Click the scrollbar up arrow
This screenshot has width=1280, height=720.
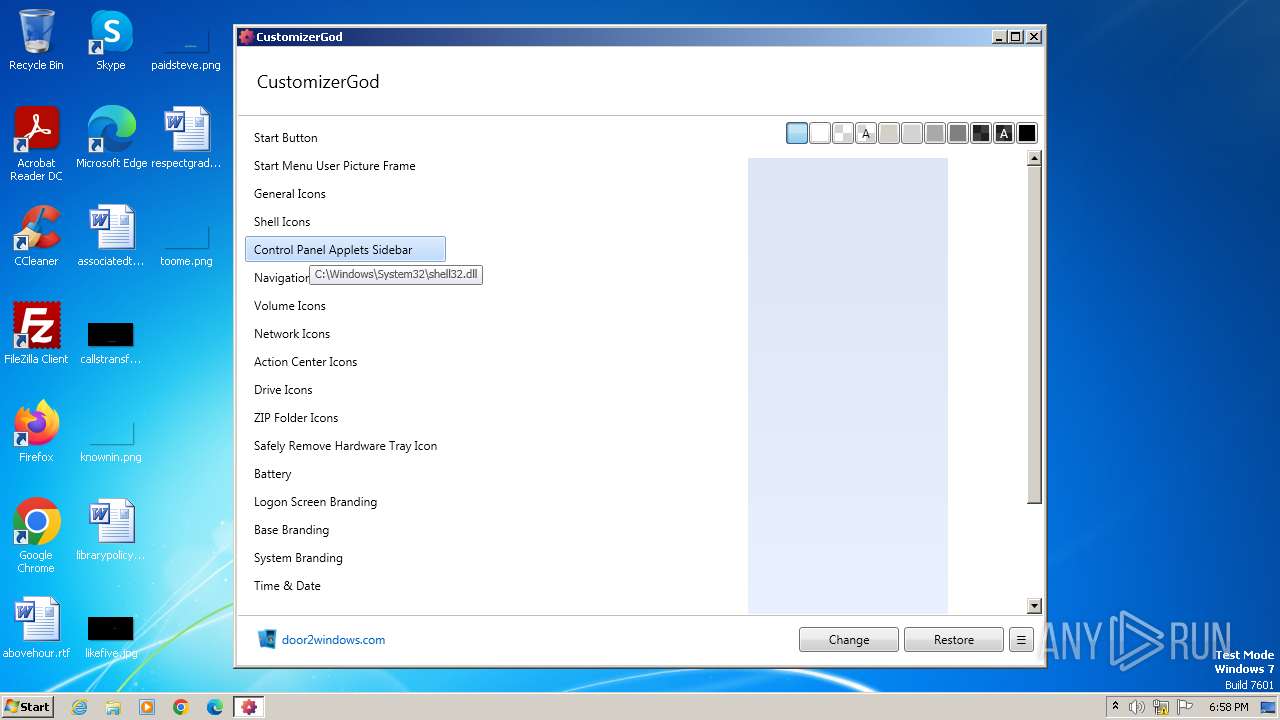coord(1034,158)
